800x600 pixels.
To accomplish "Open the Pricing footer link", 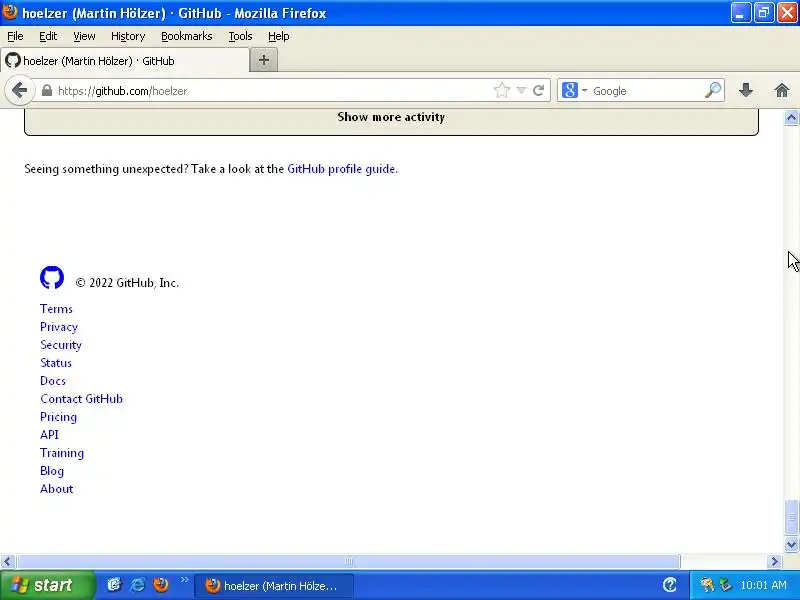I will pos(58,417).
